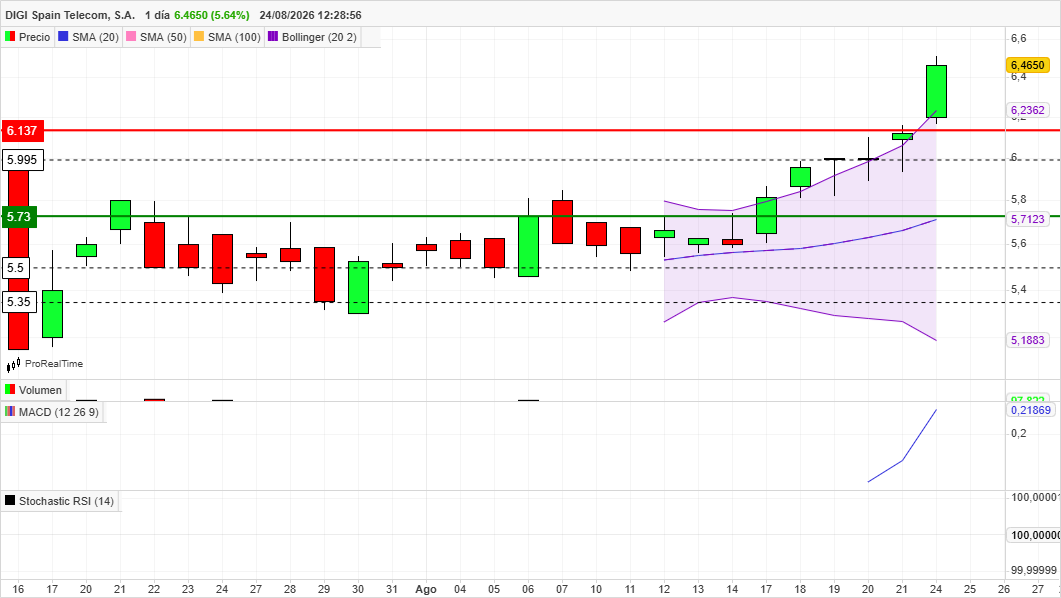Click the Bollinger purple legend icon
The image size is (1061, 598).
coord(273,37)
